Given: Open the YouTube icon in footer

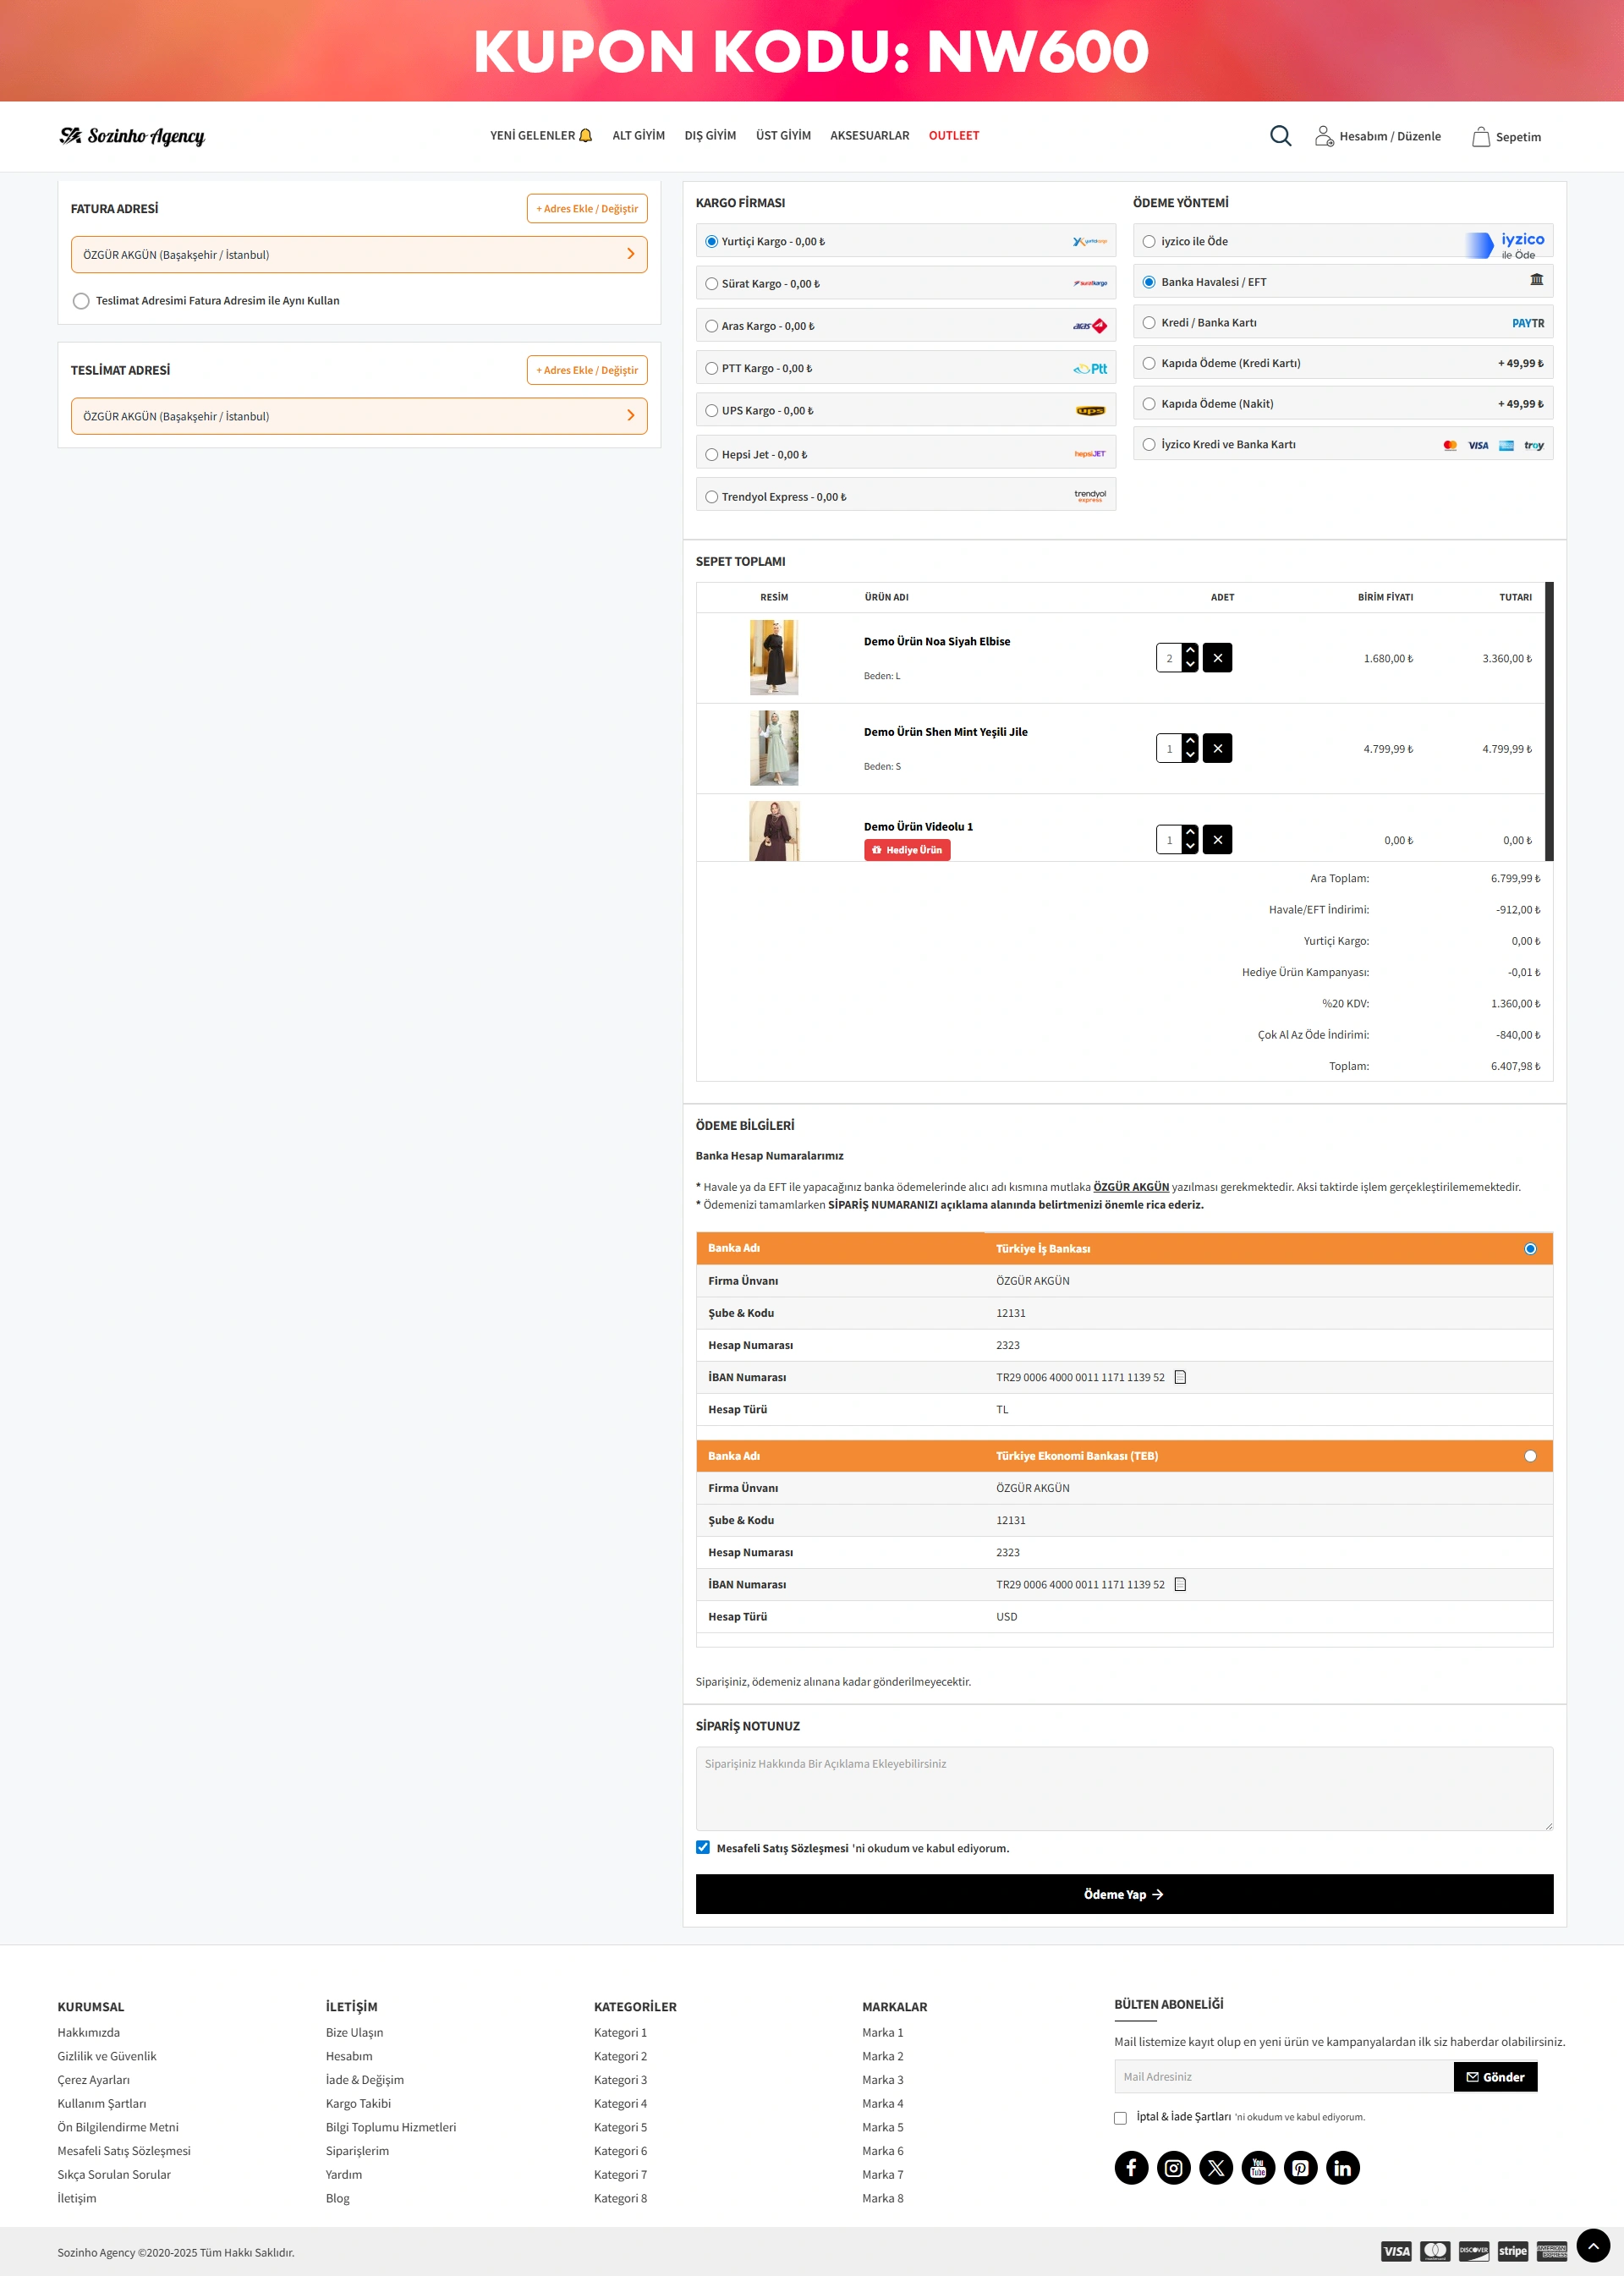Looking at the screenshot, I should pyautogui.click(x=1258, y=2167).
